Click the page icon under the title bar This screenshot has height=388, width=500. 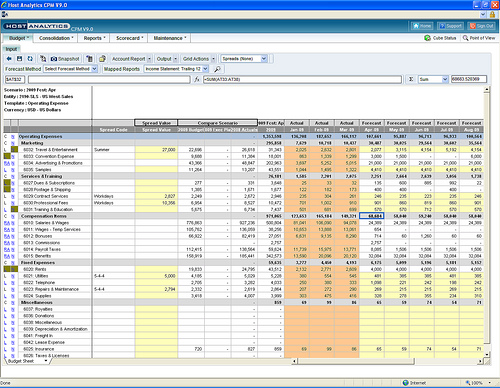pos(5,14)
